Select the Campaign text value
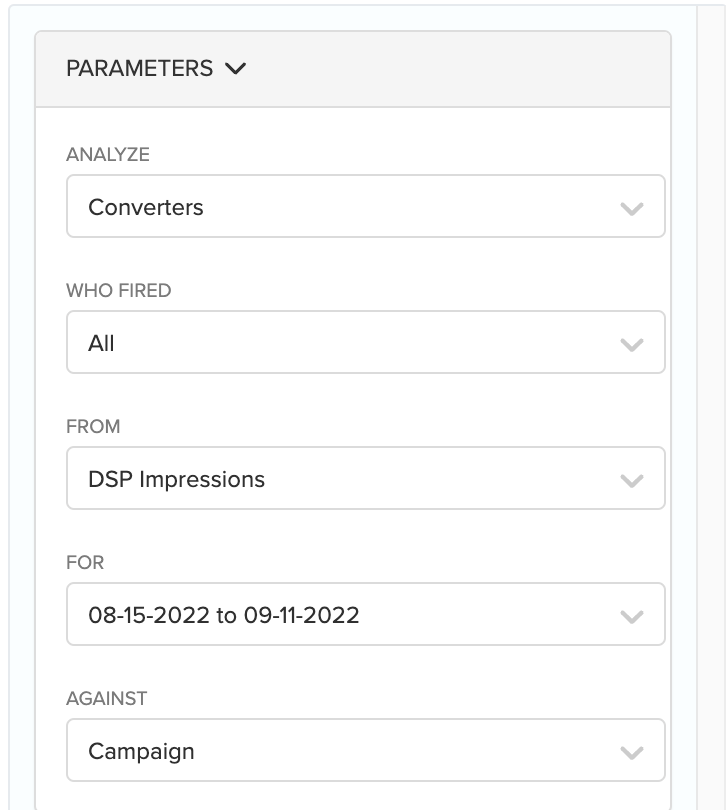Screen dimensions: 726x810 click(x=141, y=752)
